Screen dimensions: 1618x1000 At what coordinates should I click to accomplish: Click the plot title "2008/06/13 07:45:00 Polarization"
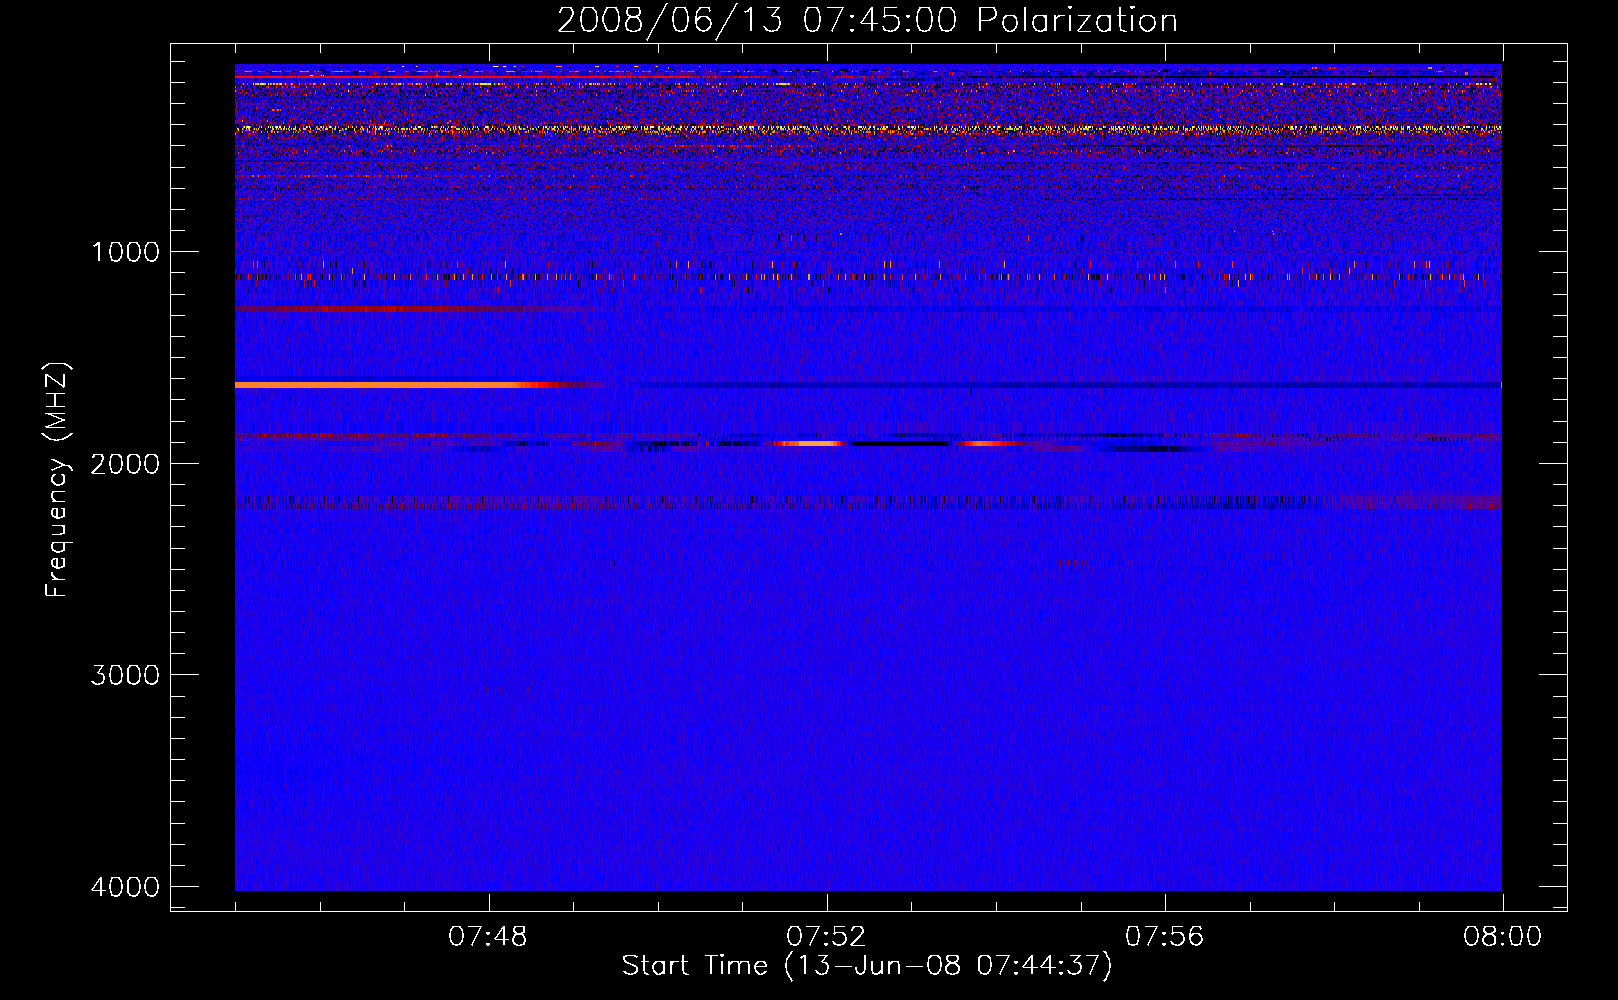point(867,20)
